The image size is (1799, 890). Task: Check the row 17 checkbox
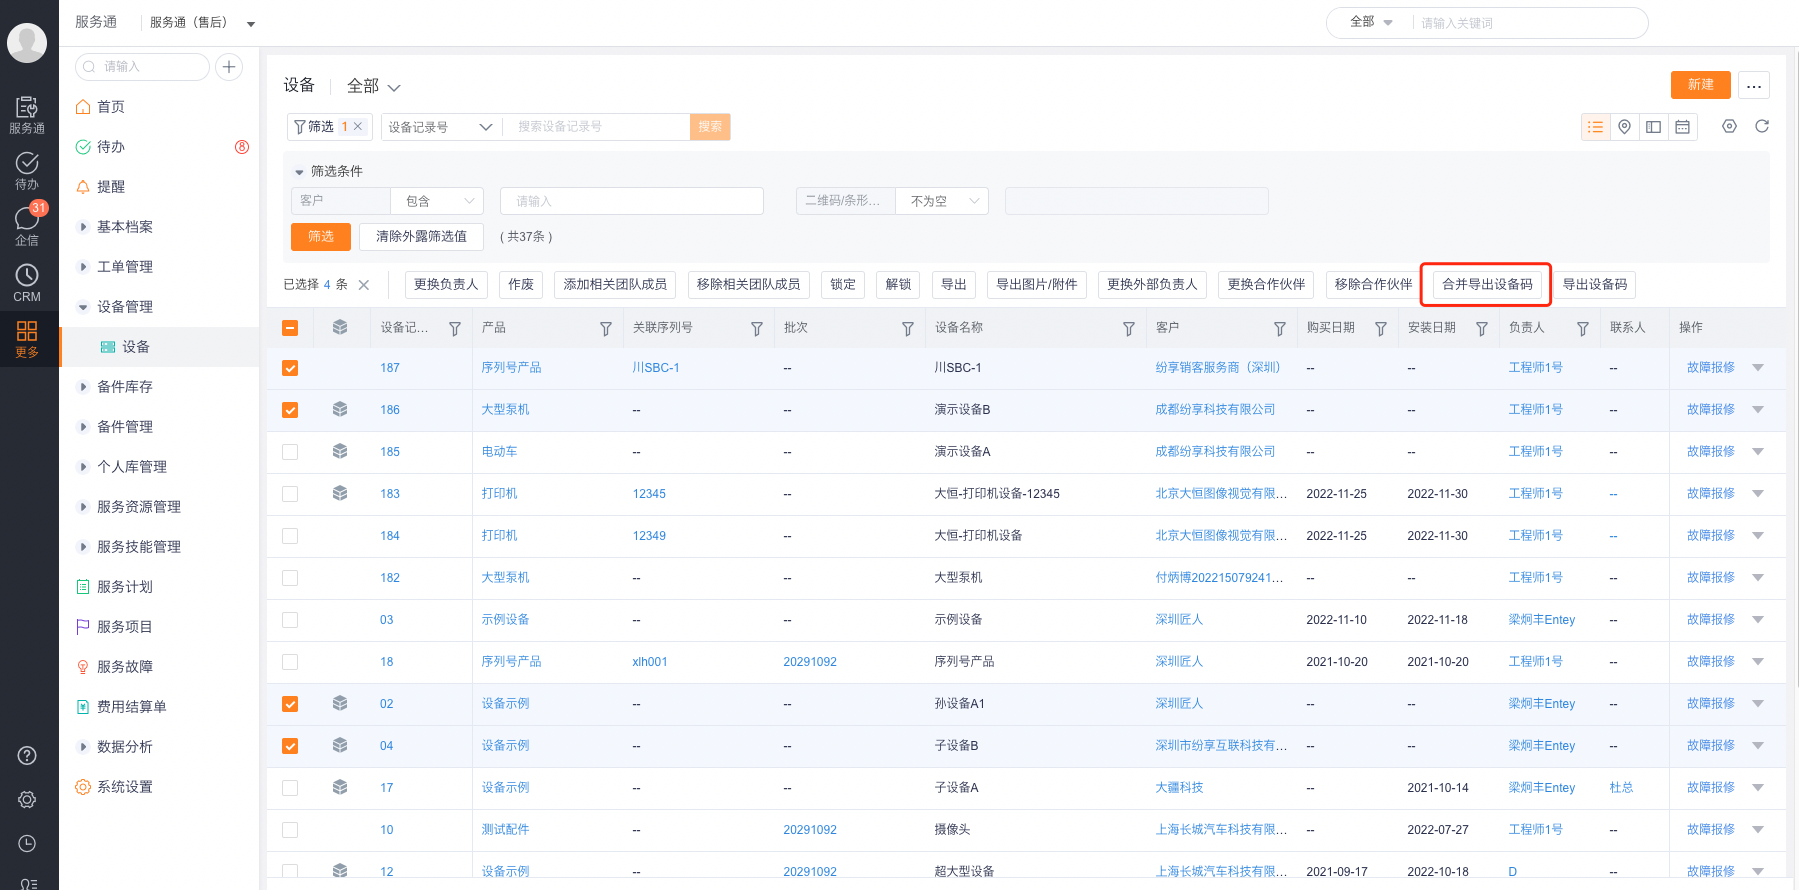pos(290,788)
